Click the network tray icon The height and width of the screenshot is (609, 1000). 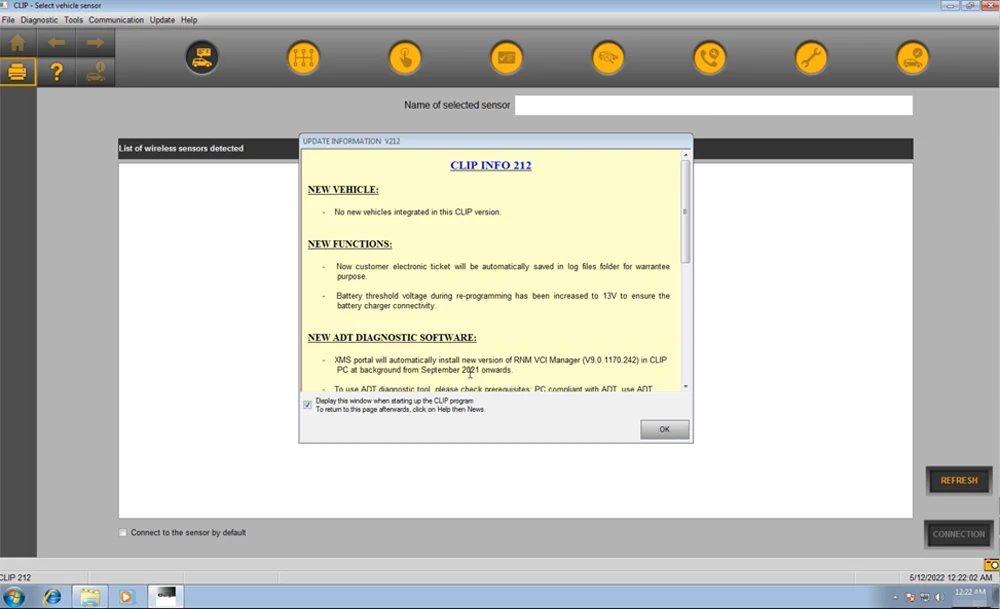coord(925,598)
